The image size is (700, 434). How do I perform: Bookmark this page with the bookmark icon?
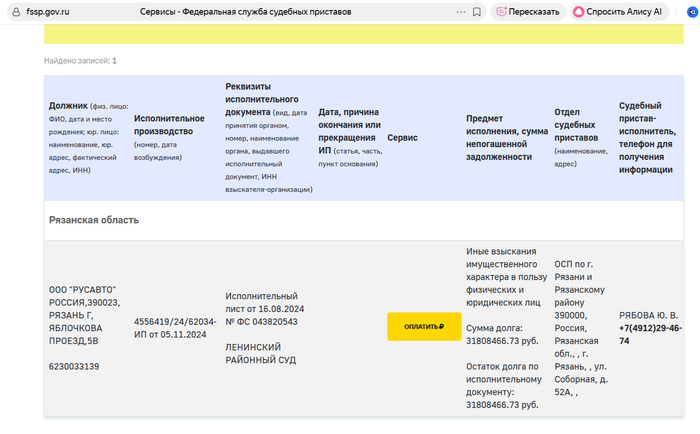pyautogui.click(x=478, y=12)
